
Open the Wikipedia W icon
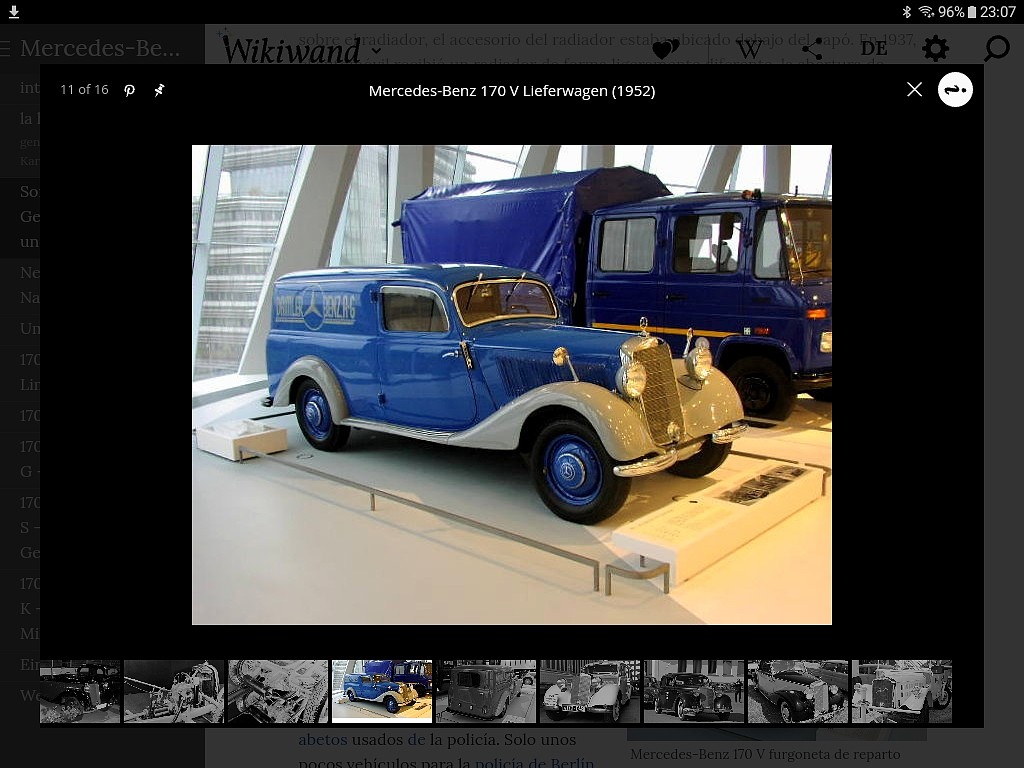pos(749,50)
